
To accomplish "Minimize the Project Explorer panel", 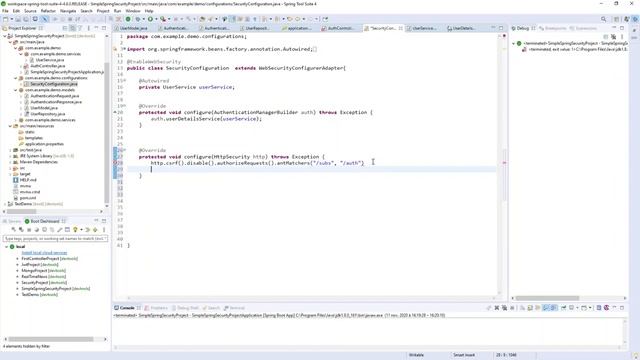I will coord(96,28).
